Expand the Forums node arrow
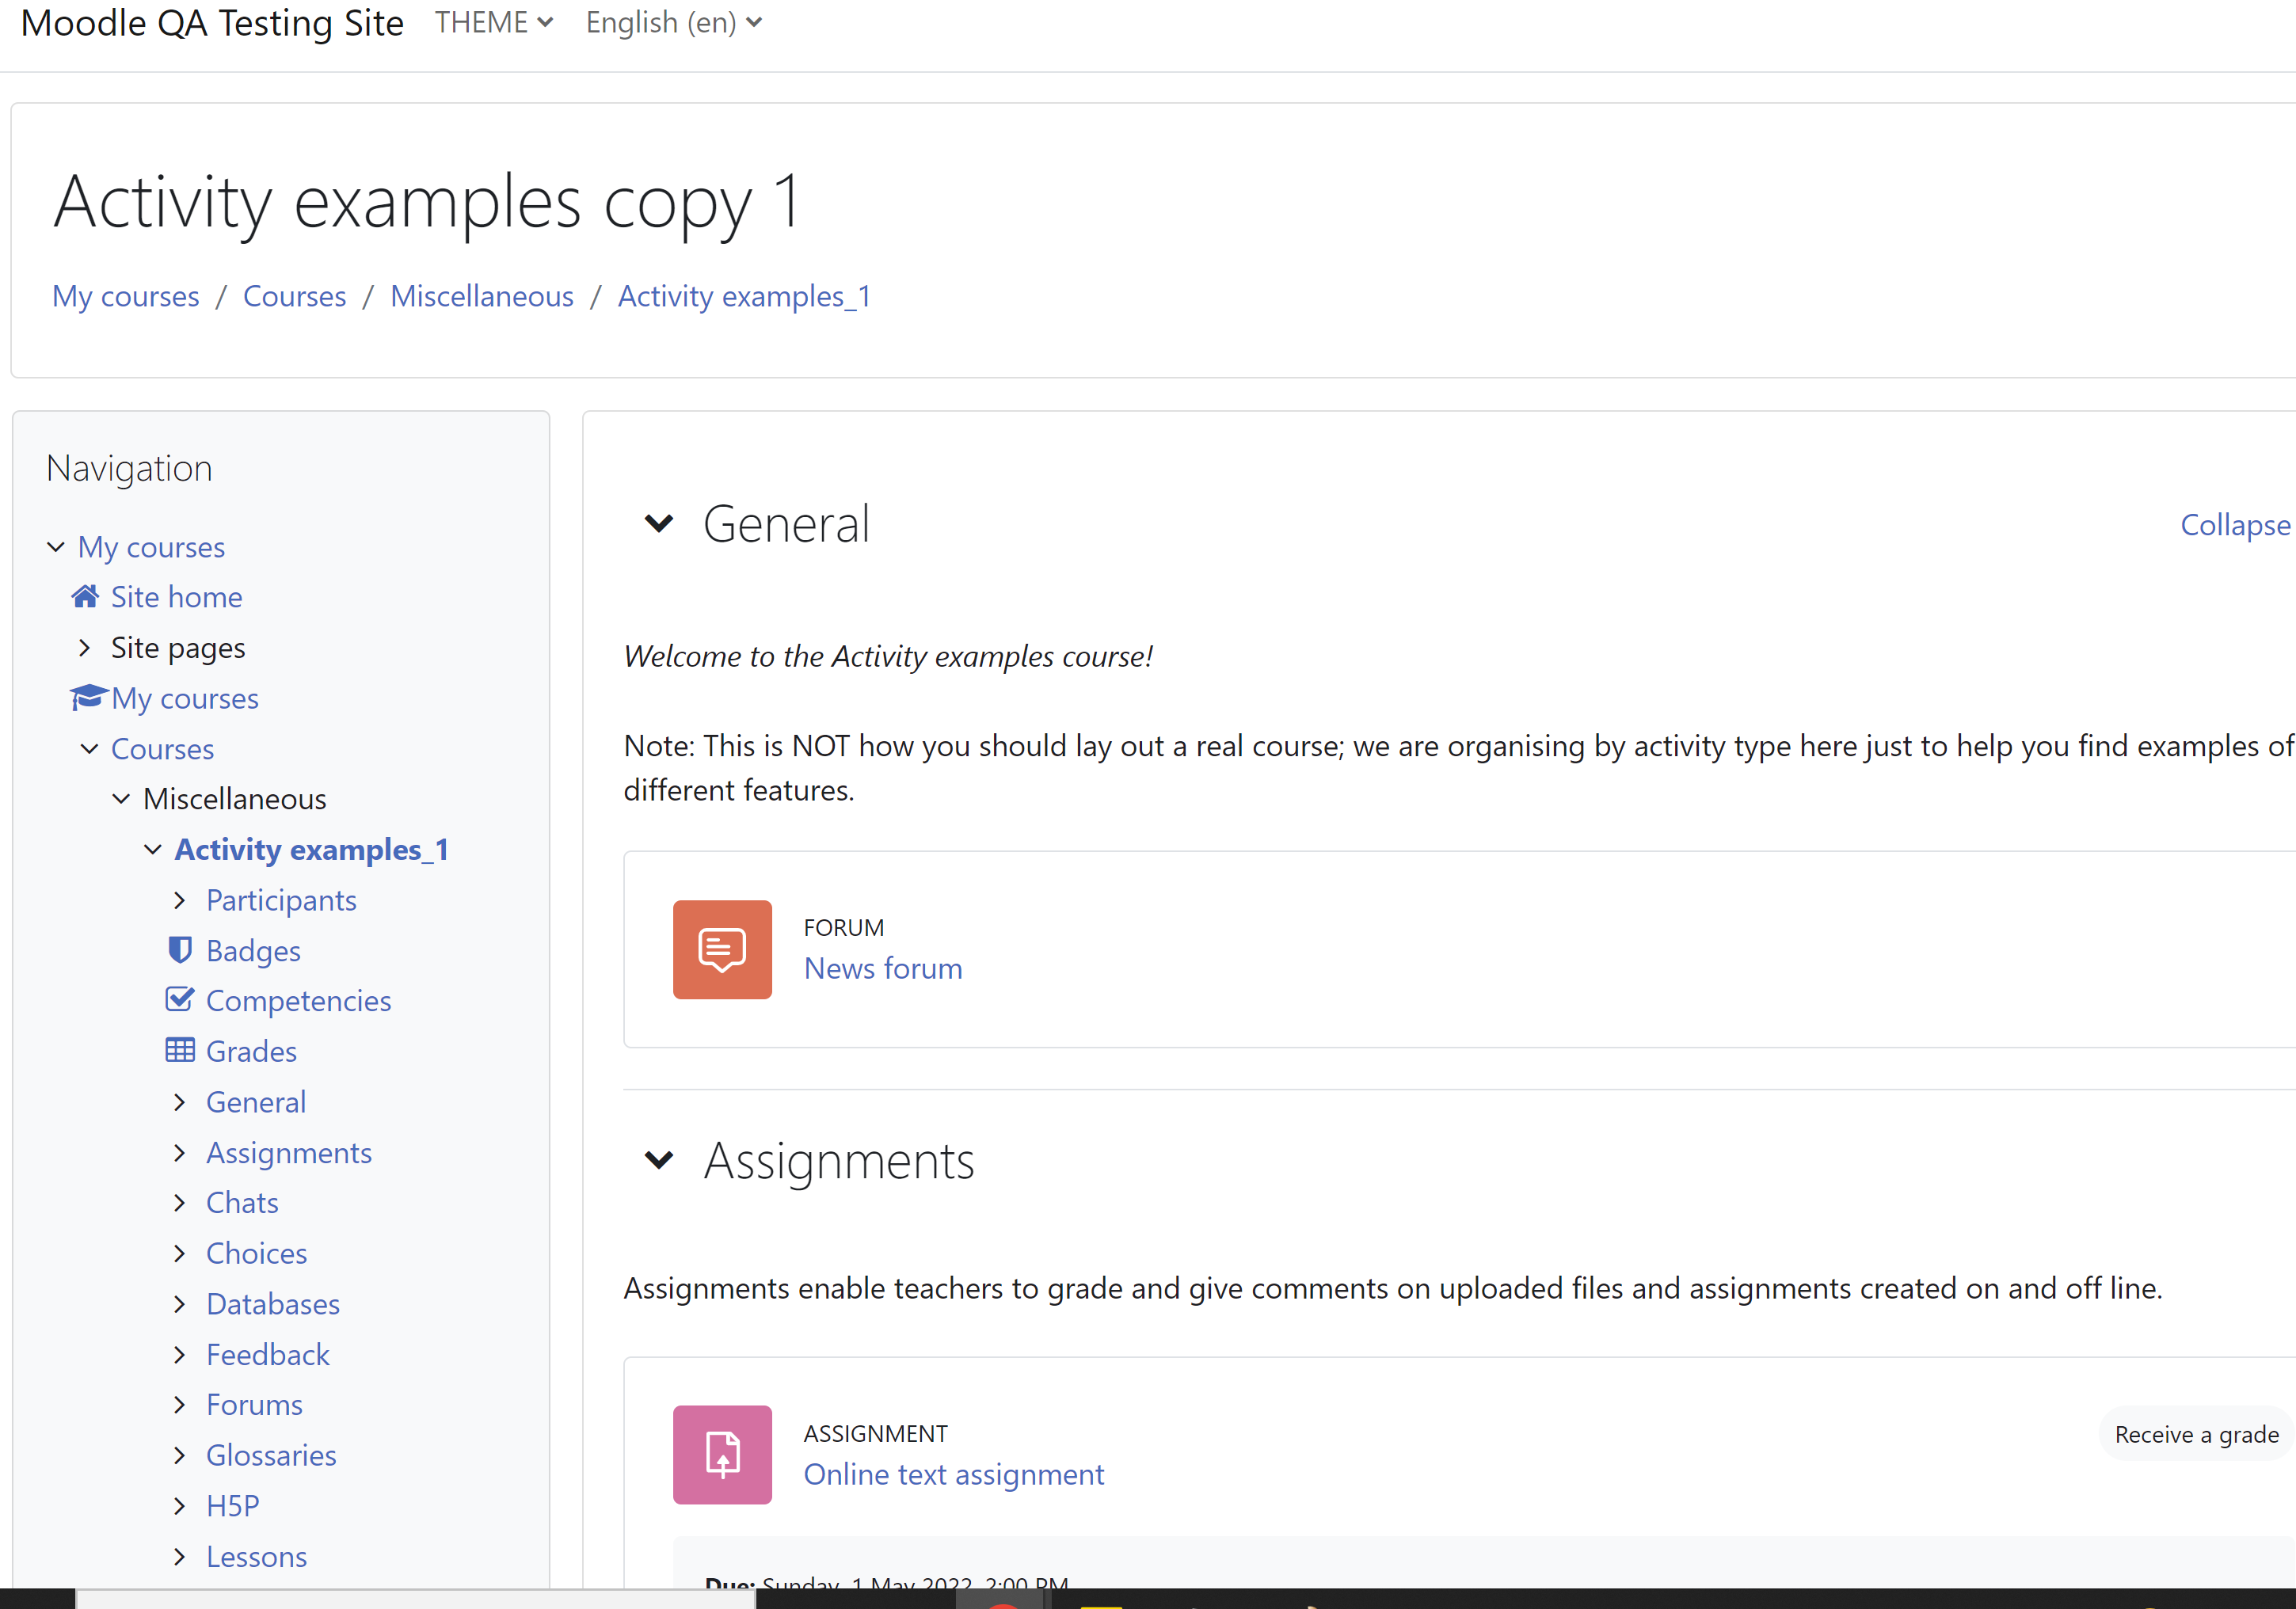The image size is (2296, 1609). tap(180, 1404)
